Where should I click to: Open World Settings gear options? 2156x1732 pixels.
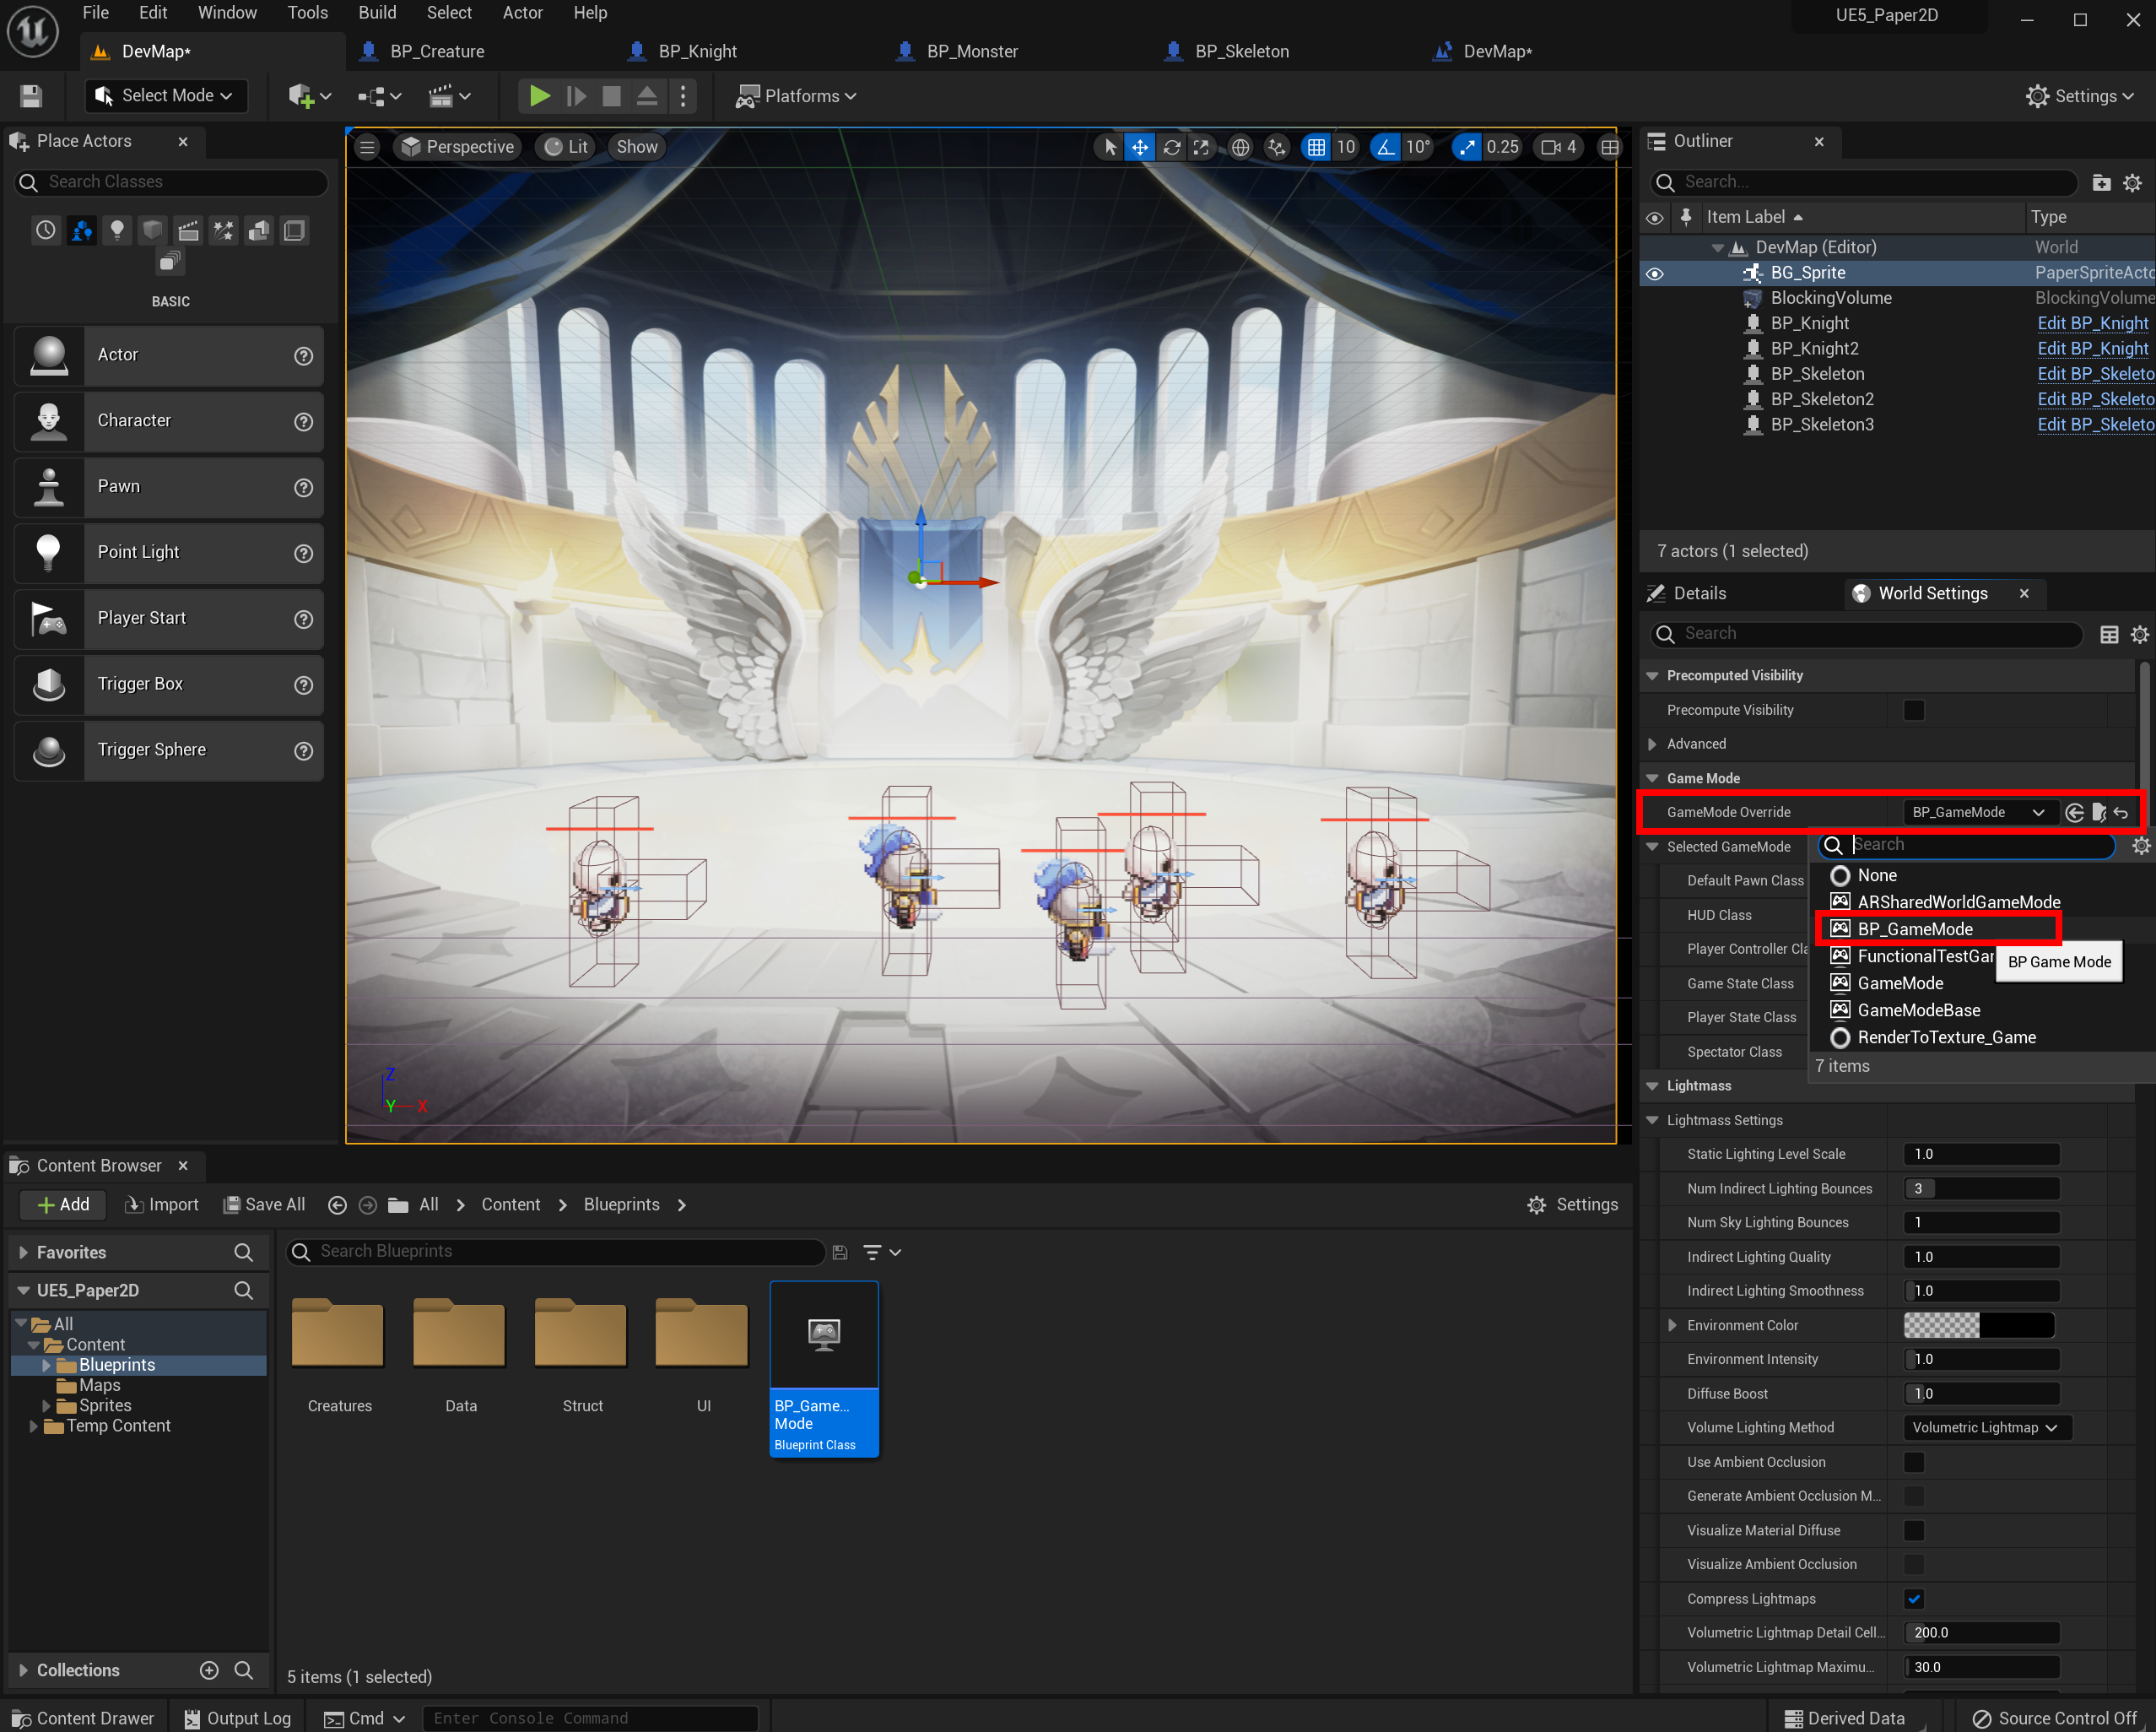pos(2139,634)
